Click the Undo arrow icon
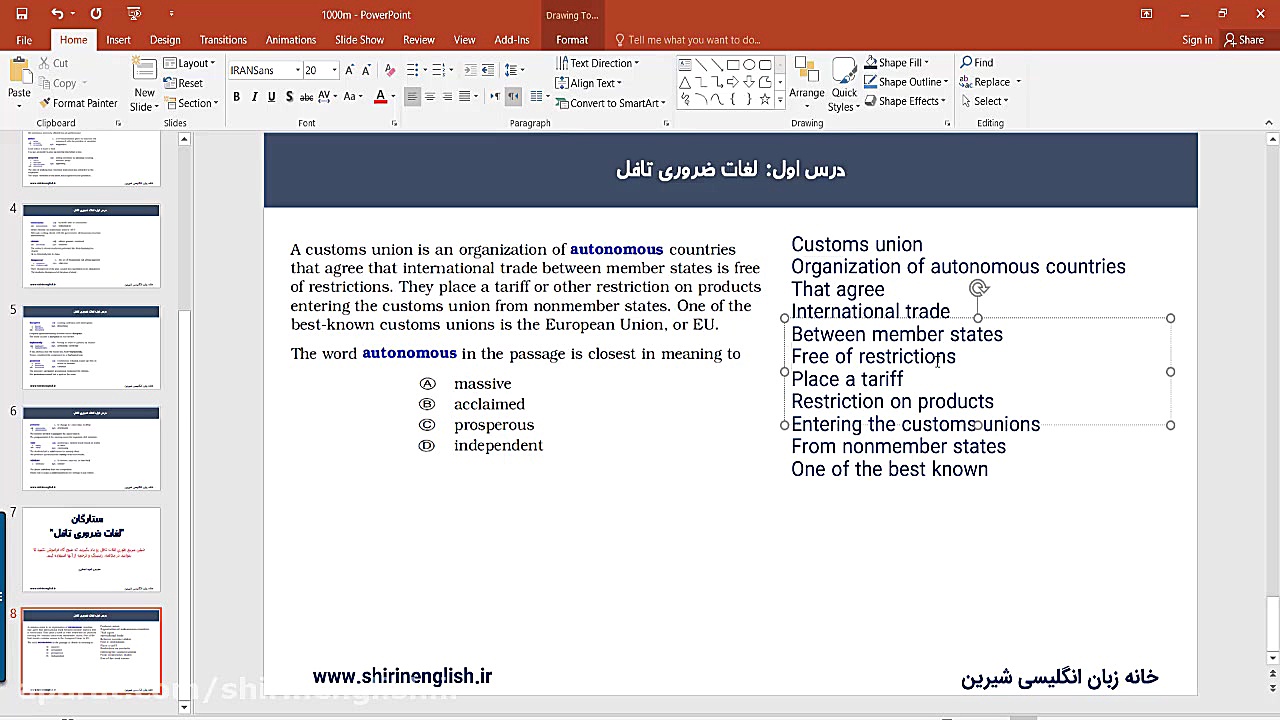This screenshot has height=720, width=1280. pyautogui.click(x=57, y=14)
